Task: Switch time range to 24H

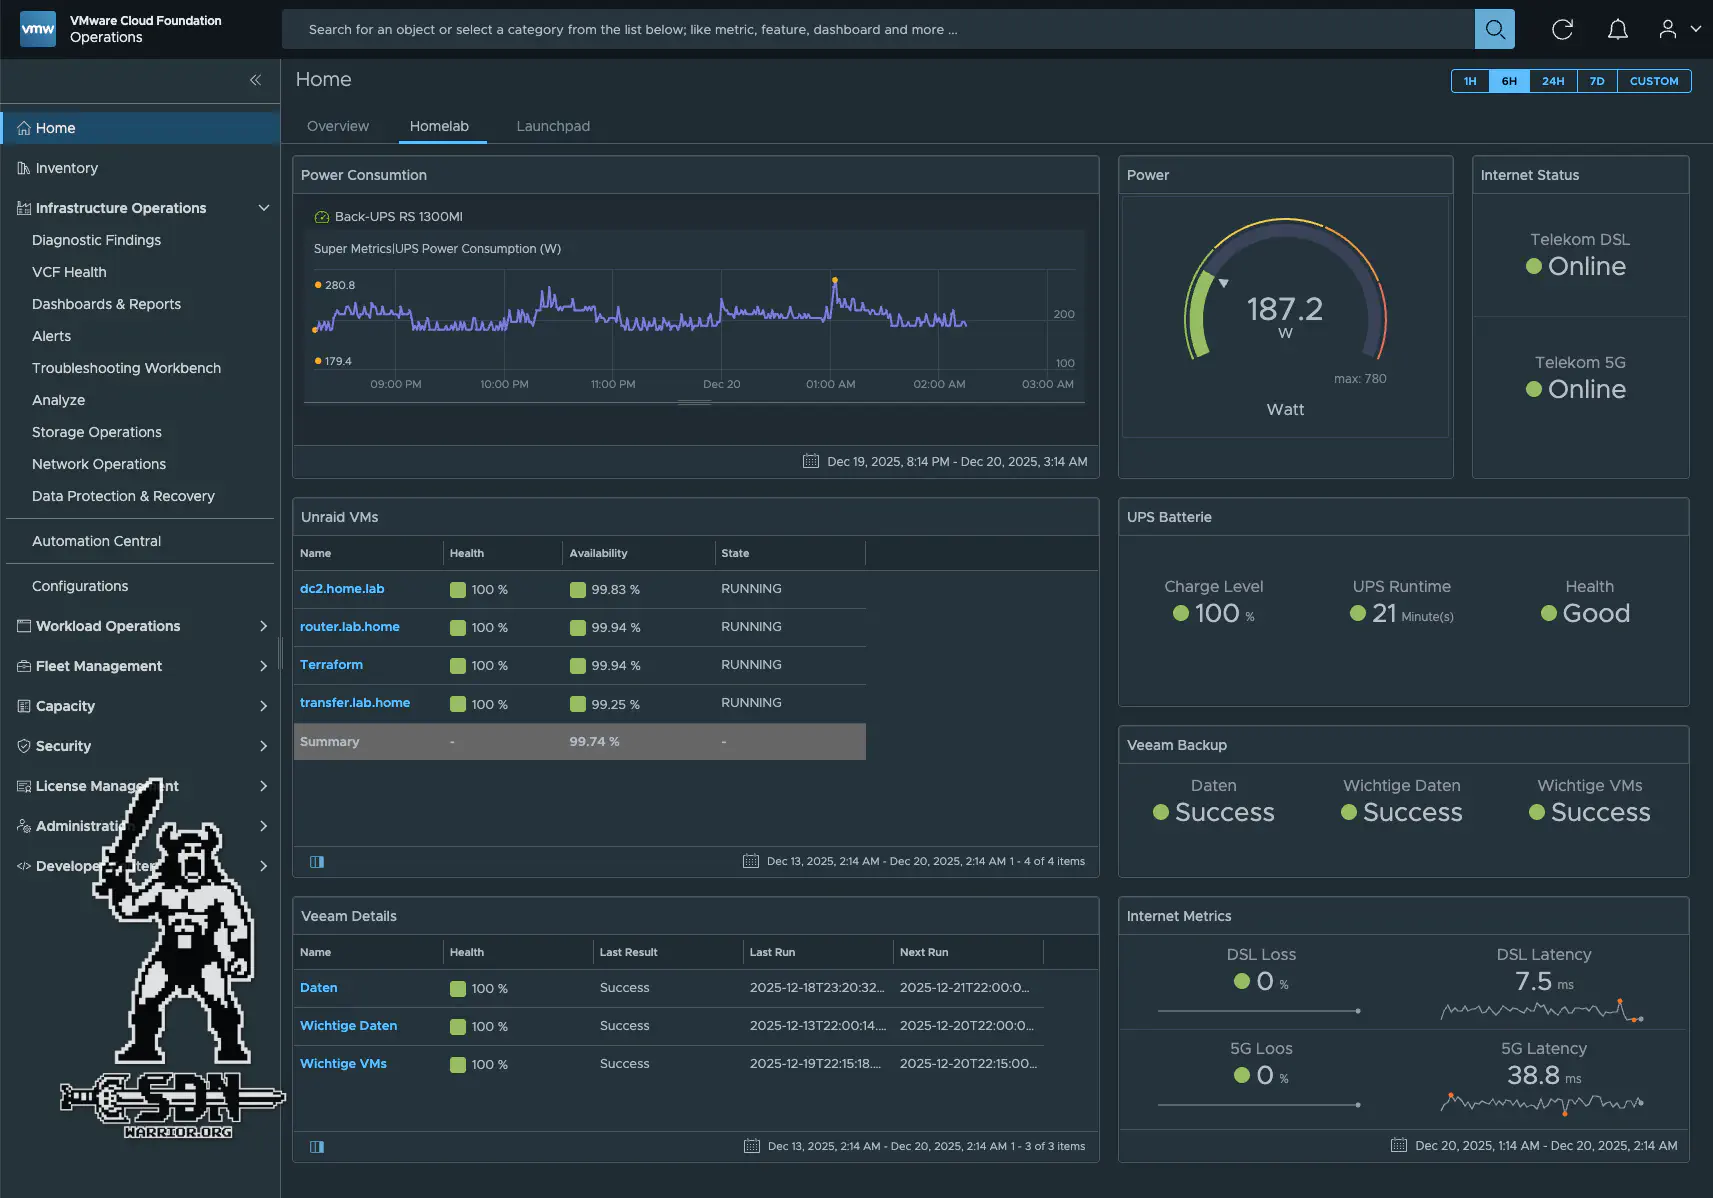Action: [x=1552, y=80]
